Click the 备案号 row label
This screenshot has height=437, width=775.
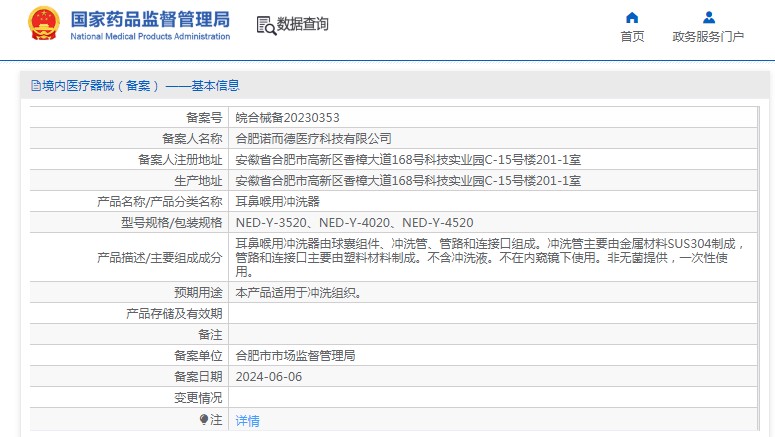pyautogui.click(x=204, y=118)
